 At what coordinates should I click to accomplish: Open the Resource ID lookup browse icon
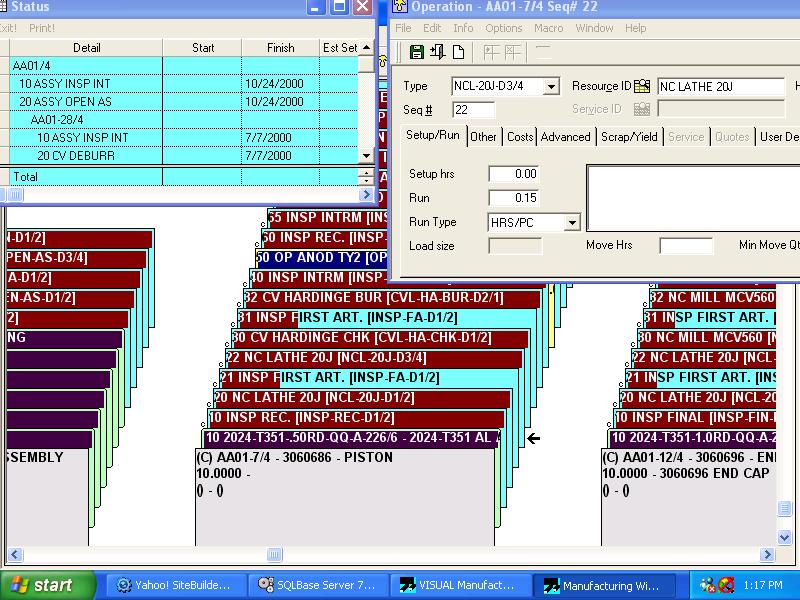(642, 87)
